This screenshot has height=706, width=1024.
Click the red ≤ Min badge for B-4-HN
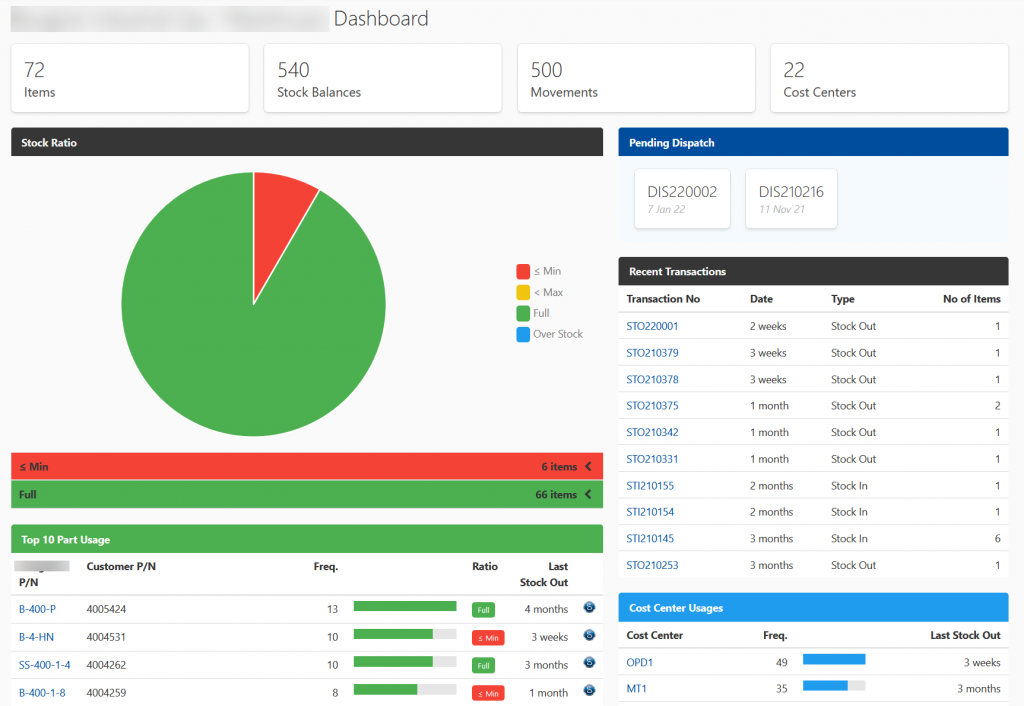pos(488,637)
